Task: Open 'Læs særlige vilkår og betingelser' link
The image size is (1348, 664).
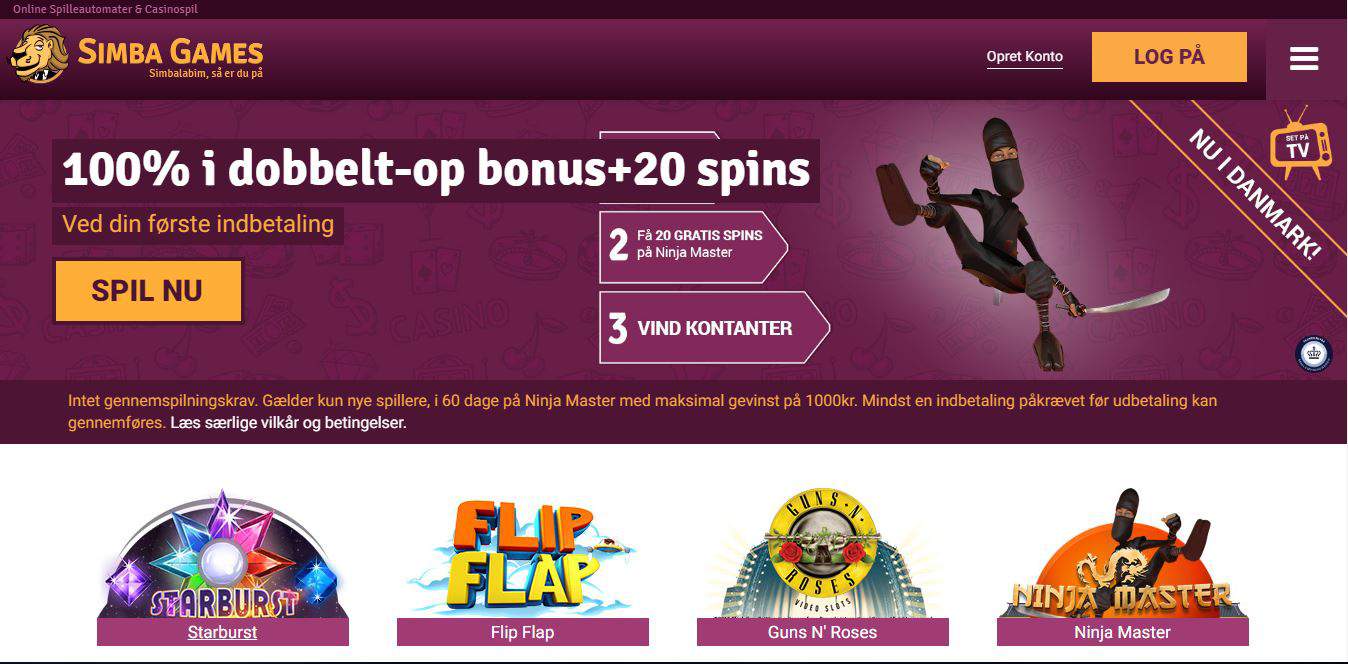Action: (x=288, y=423)
